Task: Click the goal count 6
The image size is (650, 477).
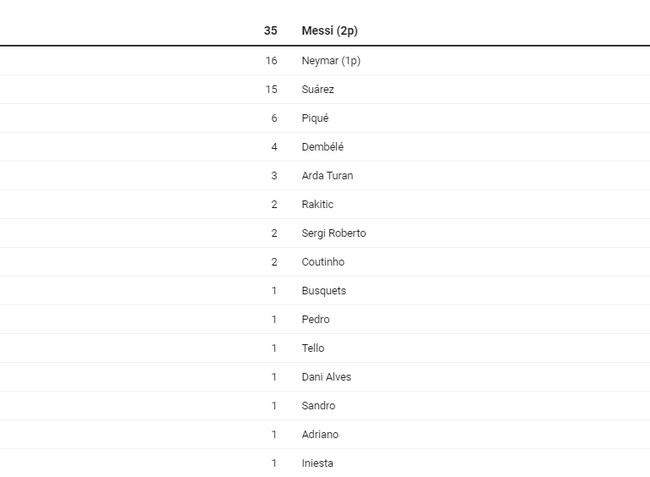Action: pos(274,118)
